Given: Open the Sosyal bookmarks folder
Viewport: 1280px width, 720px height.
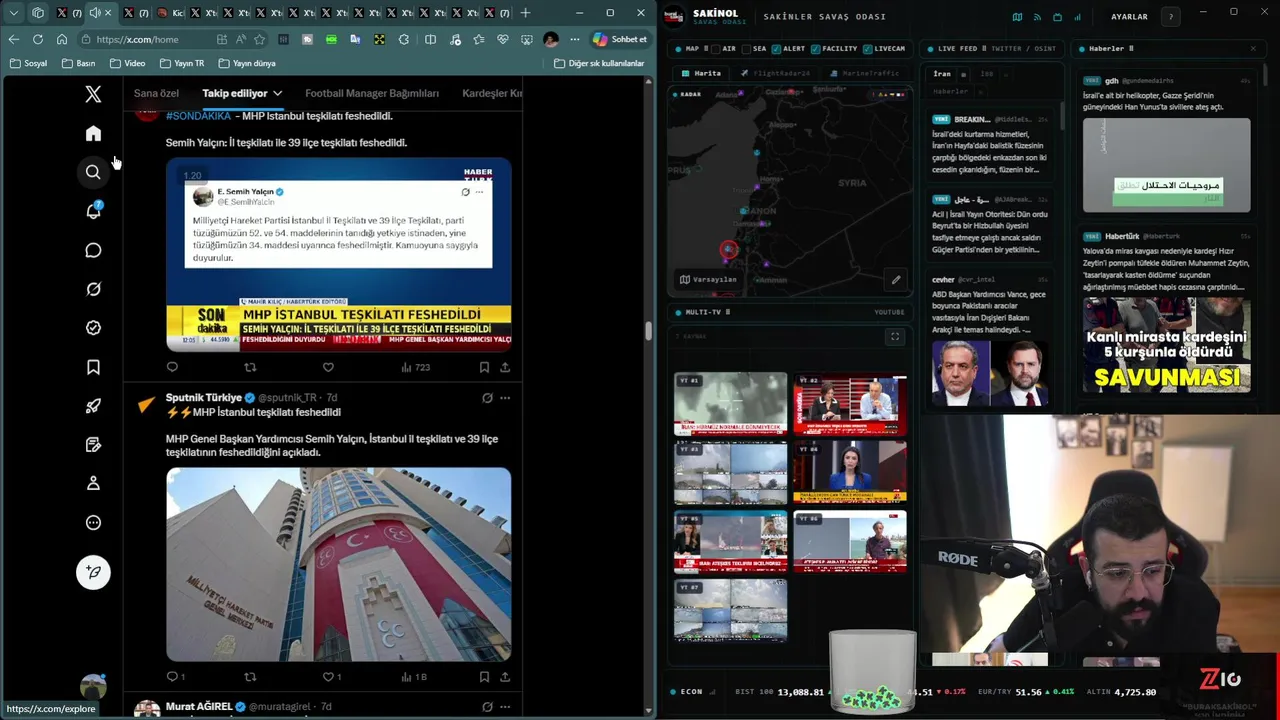Looking at the screenshot, I should tap(28, 63).
